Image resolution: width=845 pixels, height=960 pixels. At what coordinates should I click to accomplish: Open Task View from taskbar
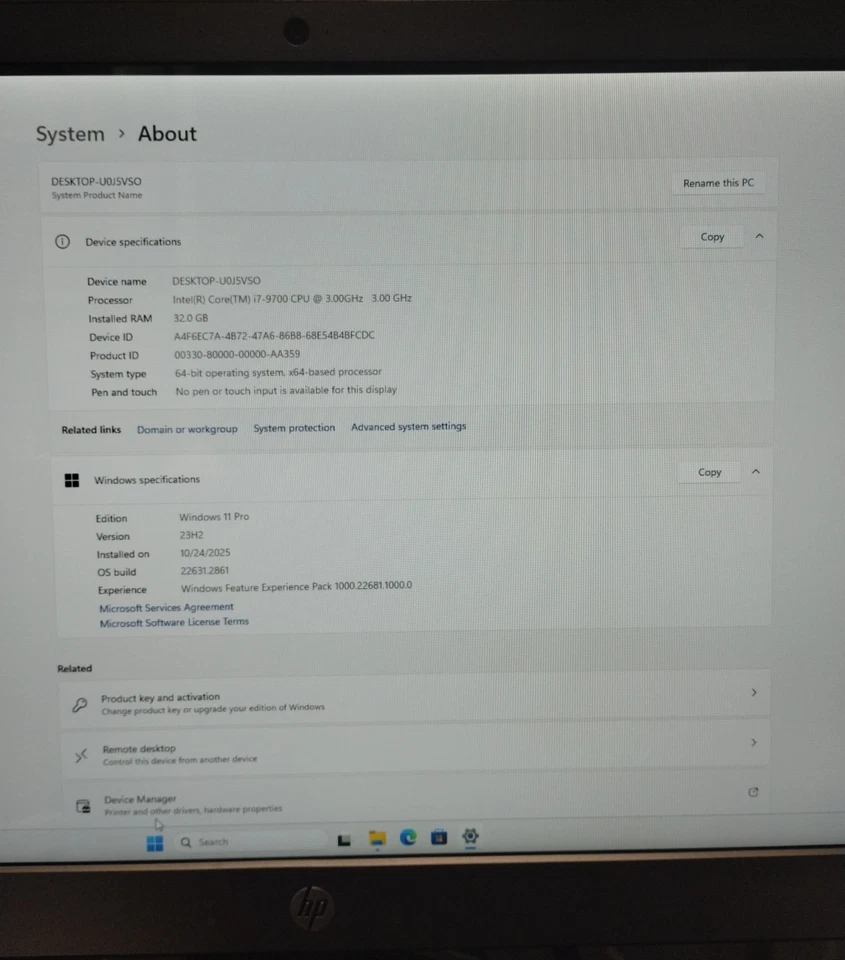pyautogui.click(x=344, y=840)
